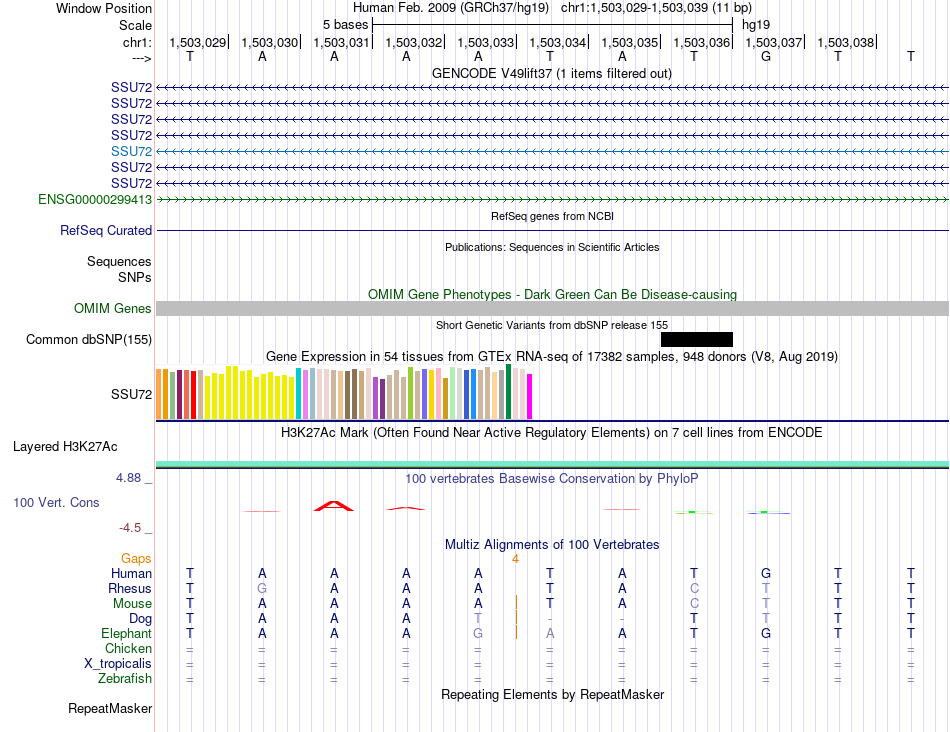The image size is (950, 732).
Task: Click the gray OMIM Genes bar
Action: 553,308
